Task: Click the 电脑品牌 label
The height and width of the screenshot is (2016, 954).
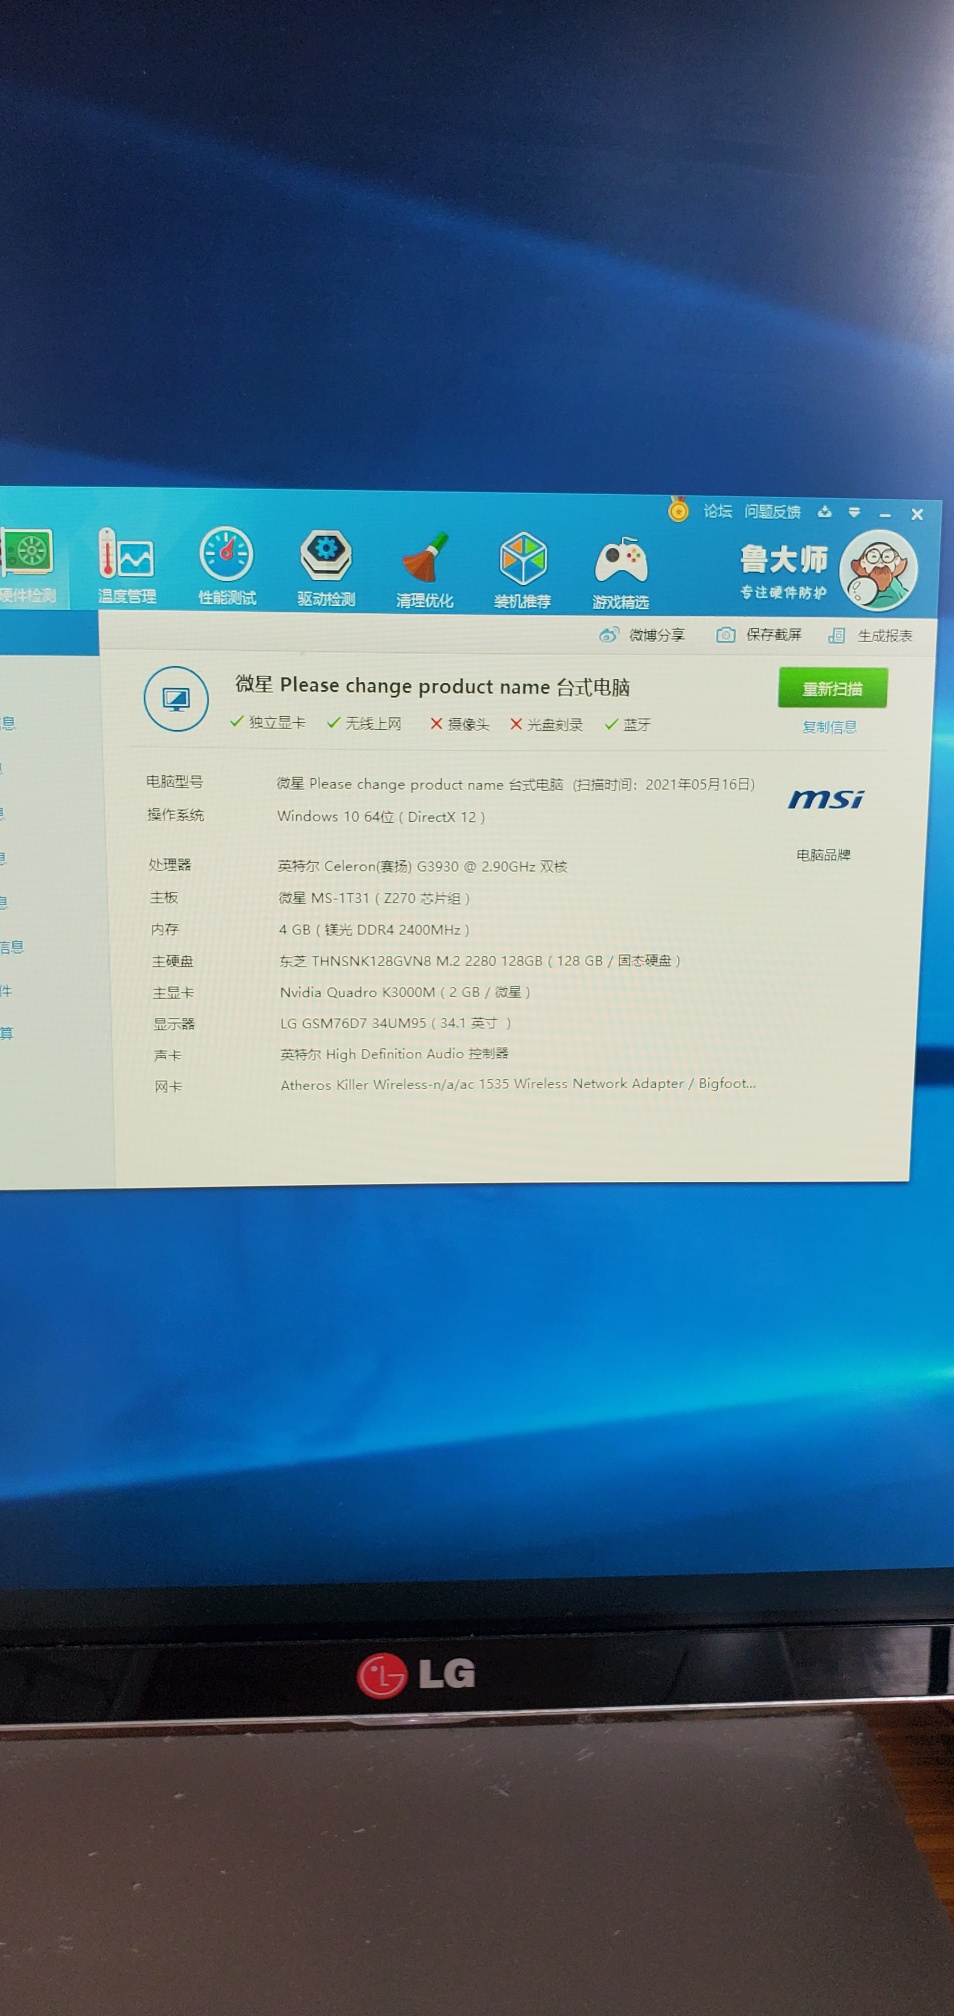Action: (x=824, y=855)
